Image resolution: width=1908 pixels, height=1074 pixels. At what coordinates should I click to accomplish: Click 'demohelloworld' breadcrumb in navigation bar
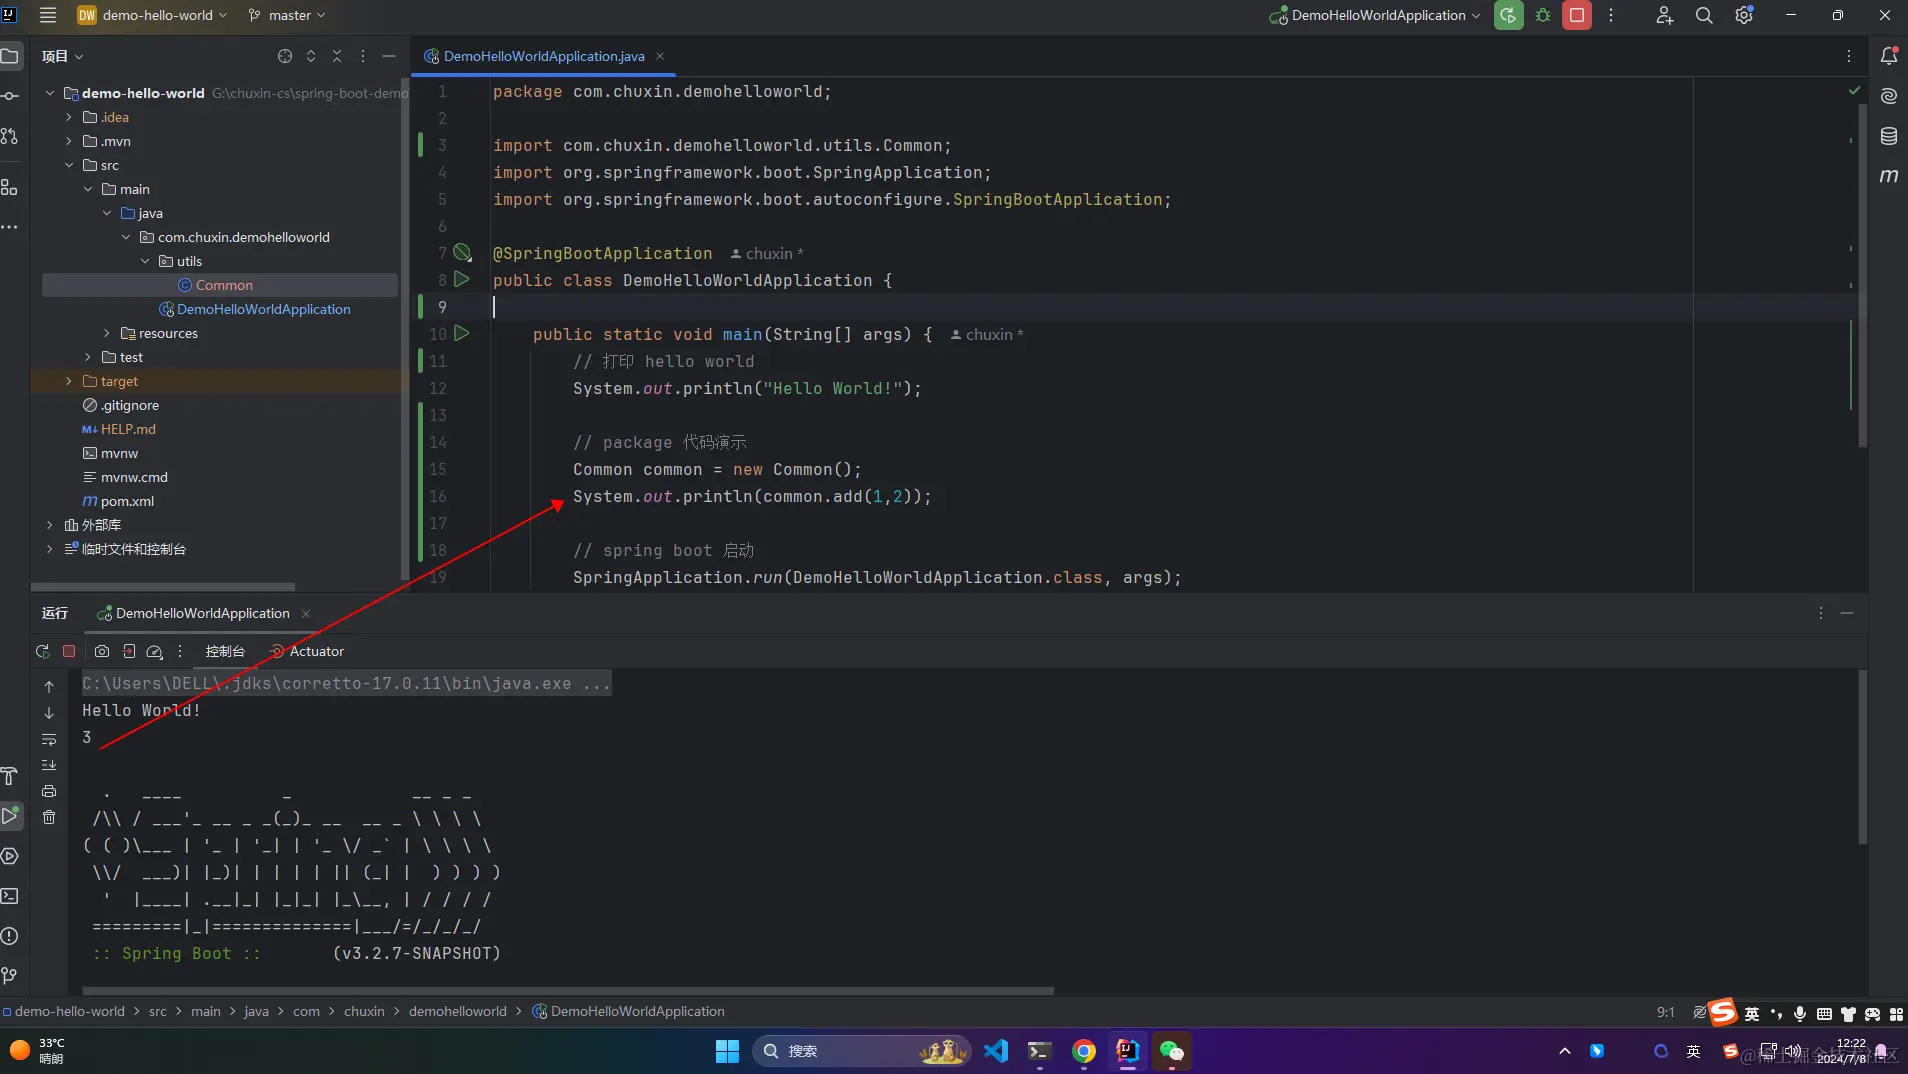[458, 1011]
